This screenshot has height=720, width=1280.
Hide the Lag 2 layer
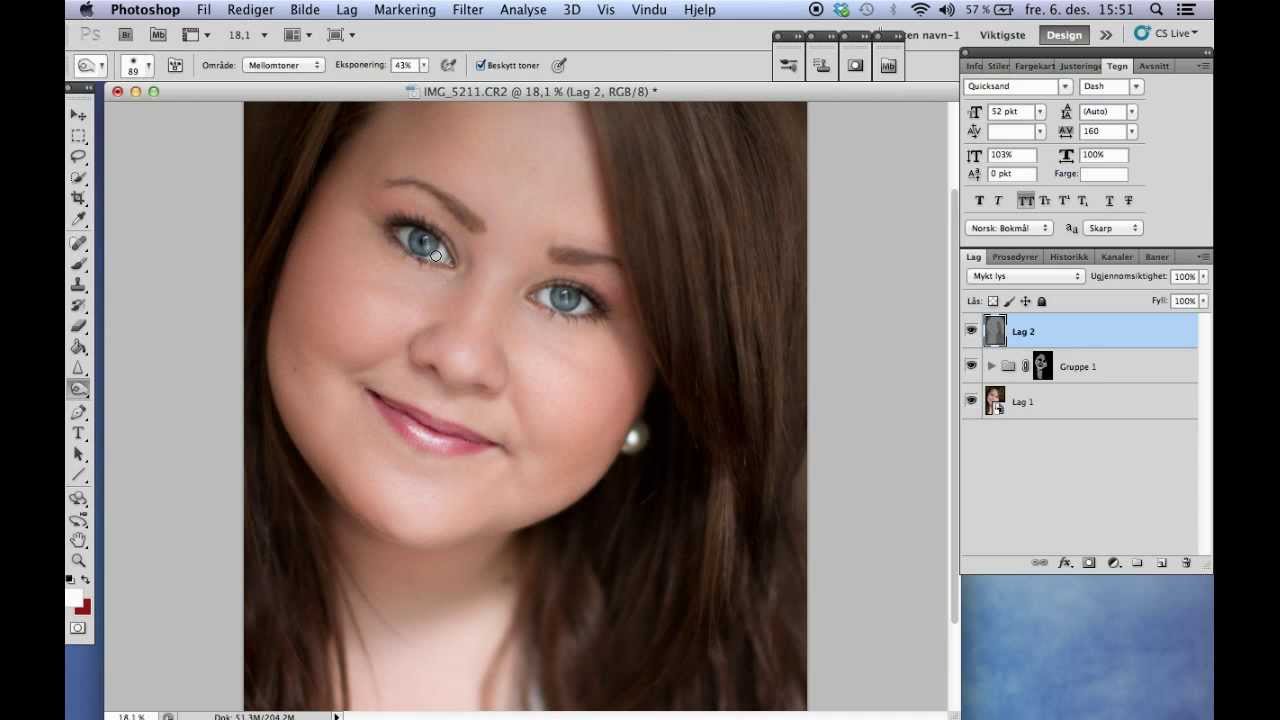pos(971,331)
